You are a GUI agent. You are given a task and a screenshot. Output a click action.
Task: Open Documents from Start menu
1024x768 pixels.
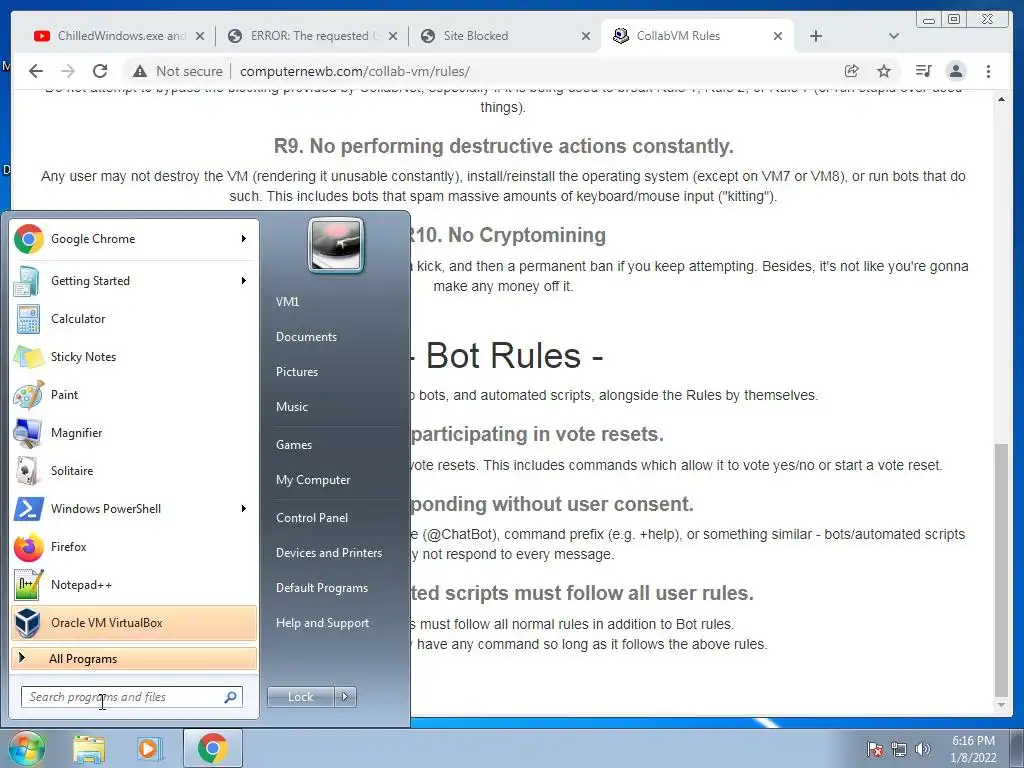[306, 337]
